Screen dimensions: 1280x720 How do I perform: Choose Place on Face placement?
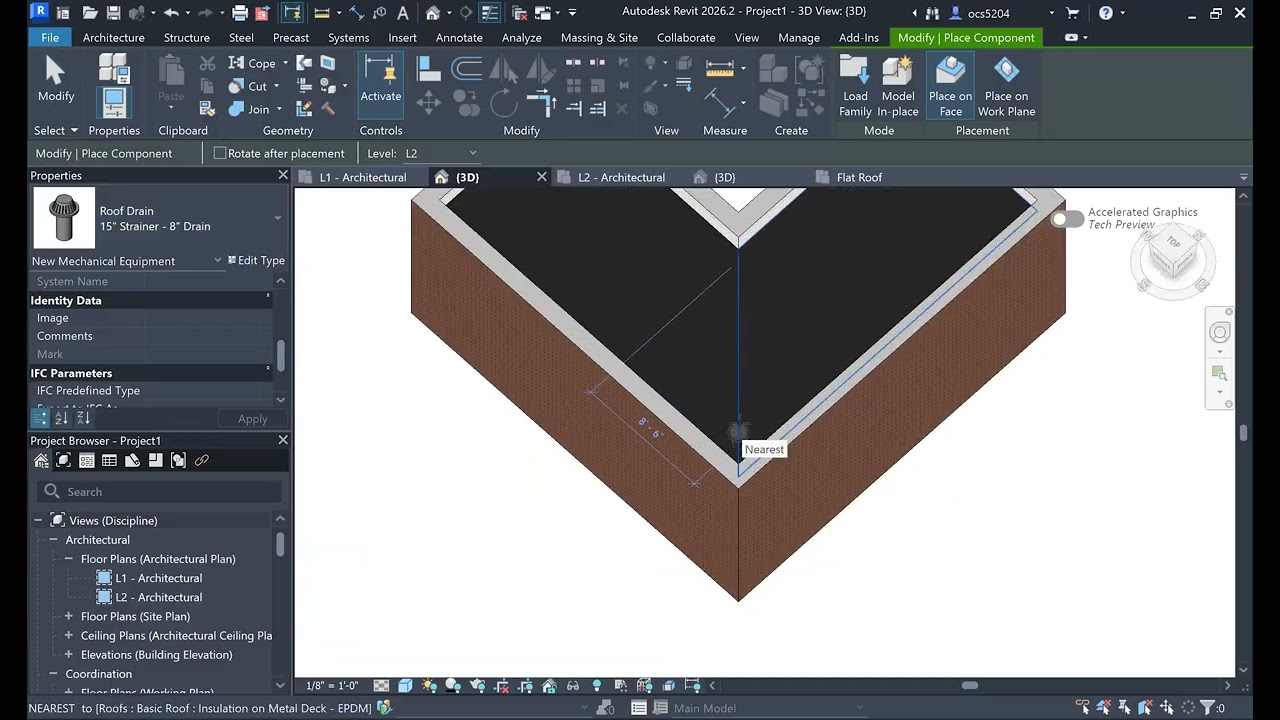coord(950,86)
